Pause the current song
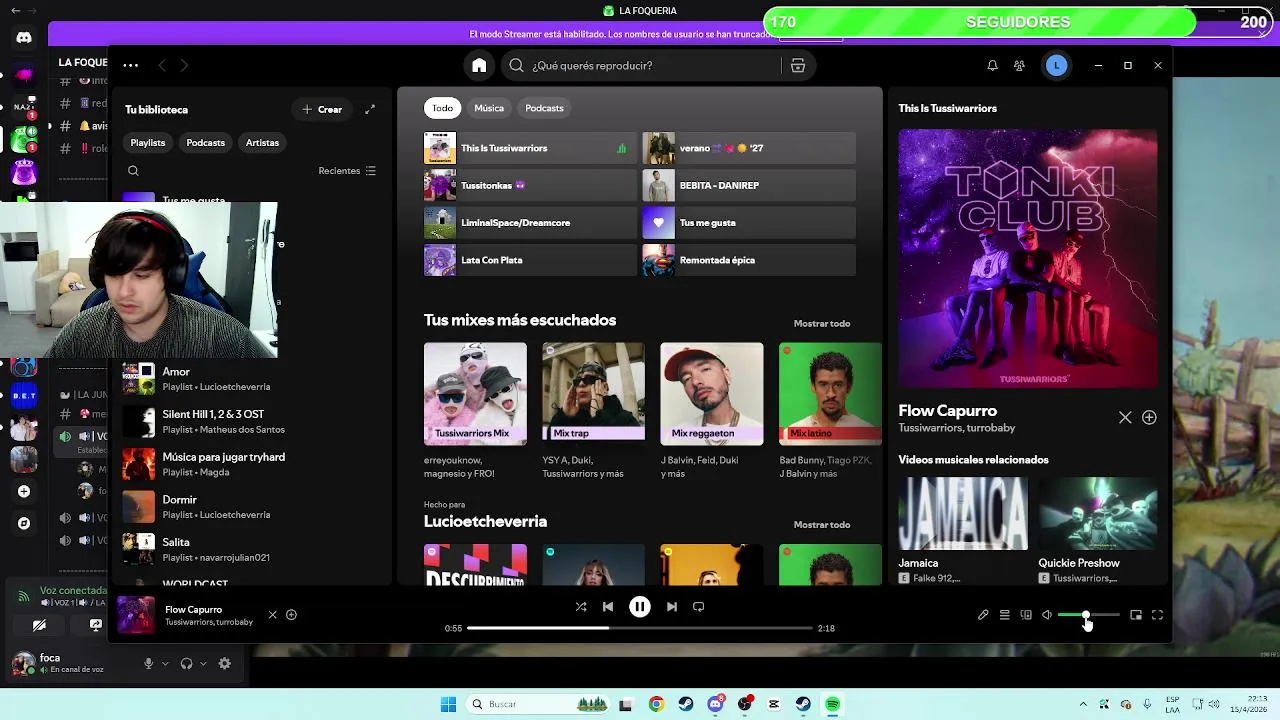Image resolution: width=1280 pixels, height=720 pixels. [640, 606]
